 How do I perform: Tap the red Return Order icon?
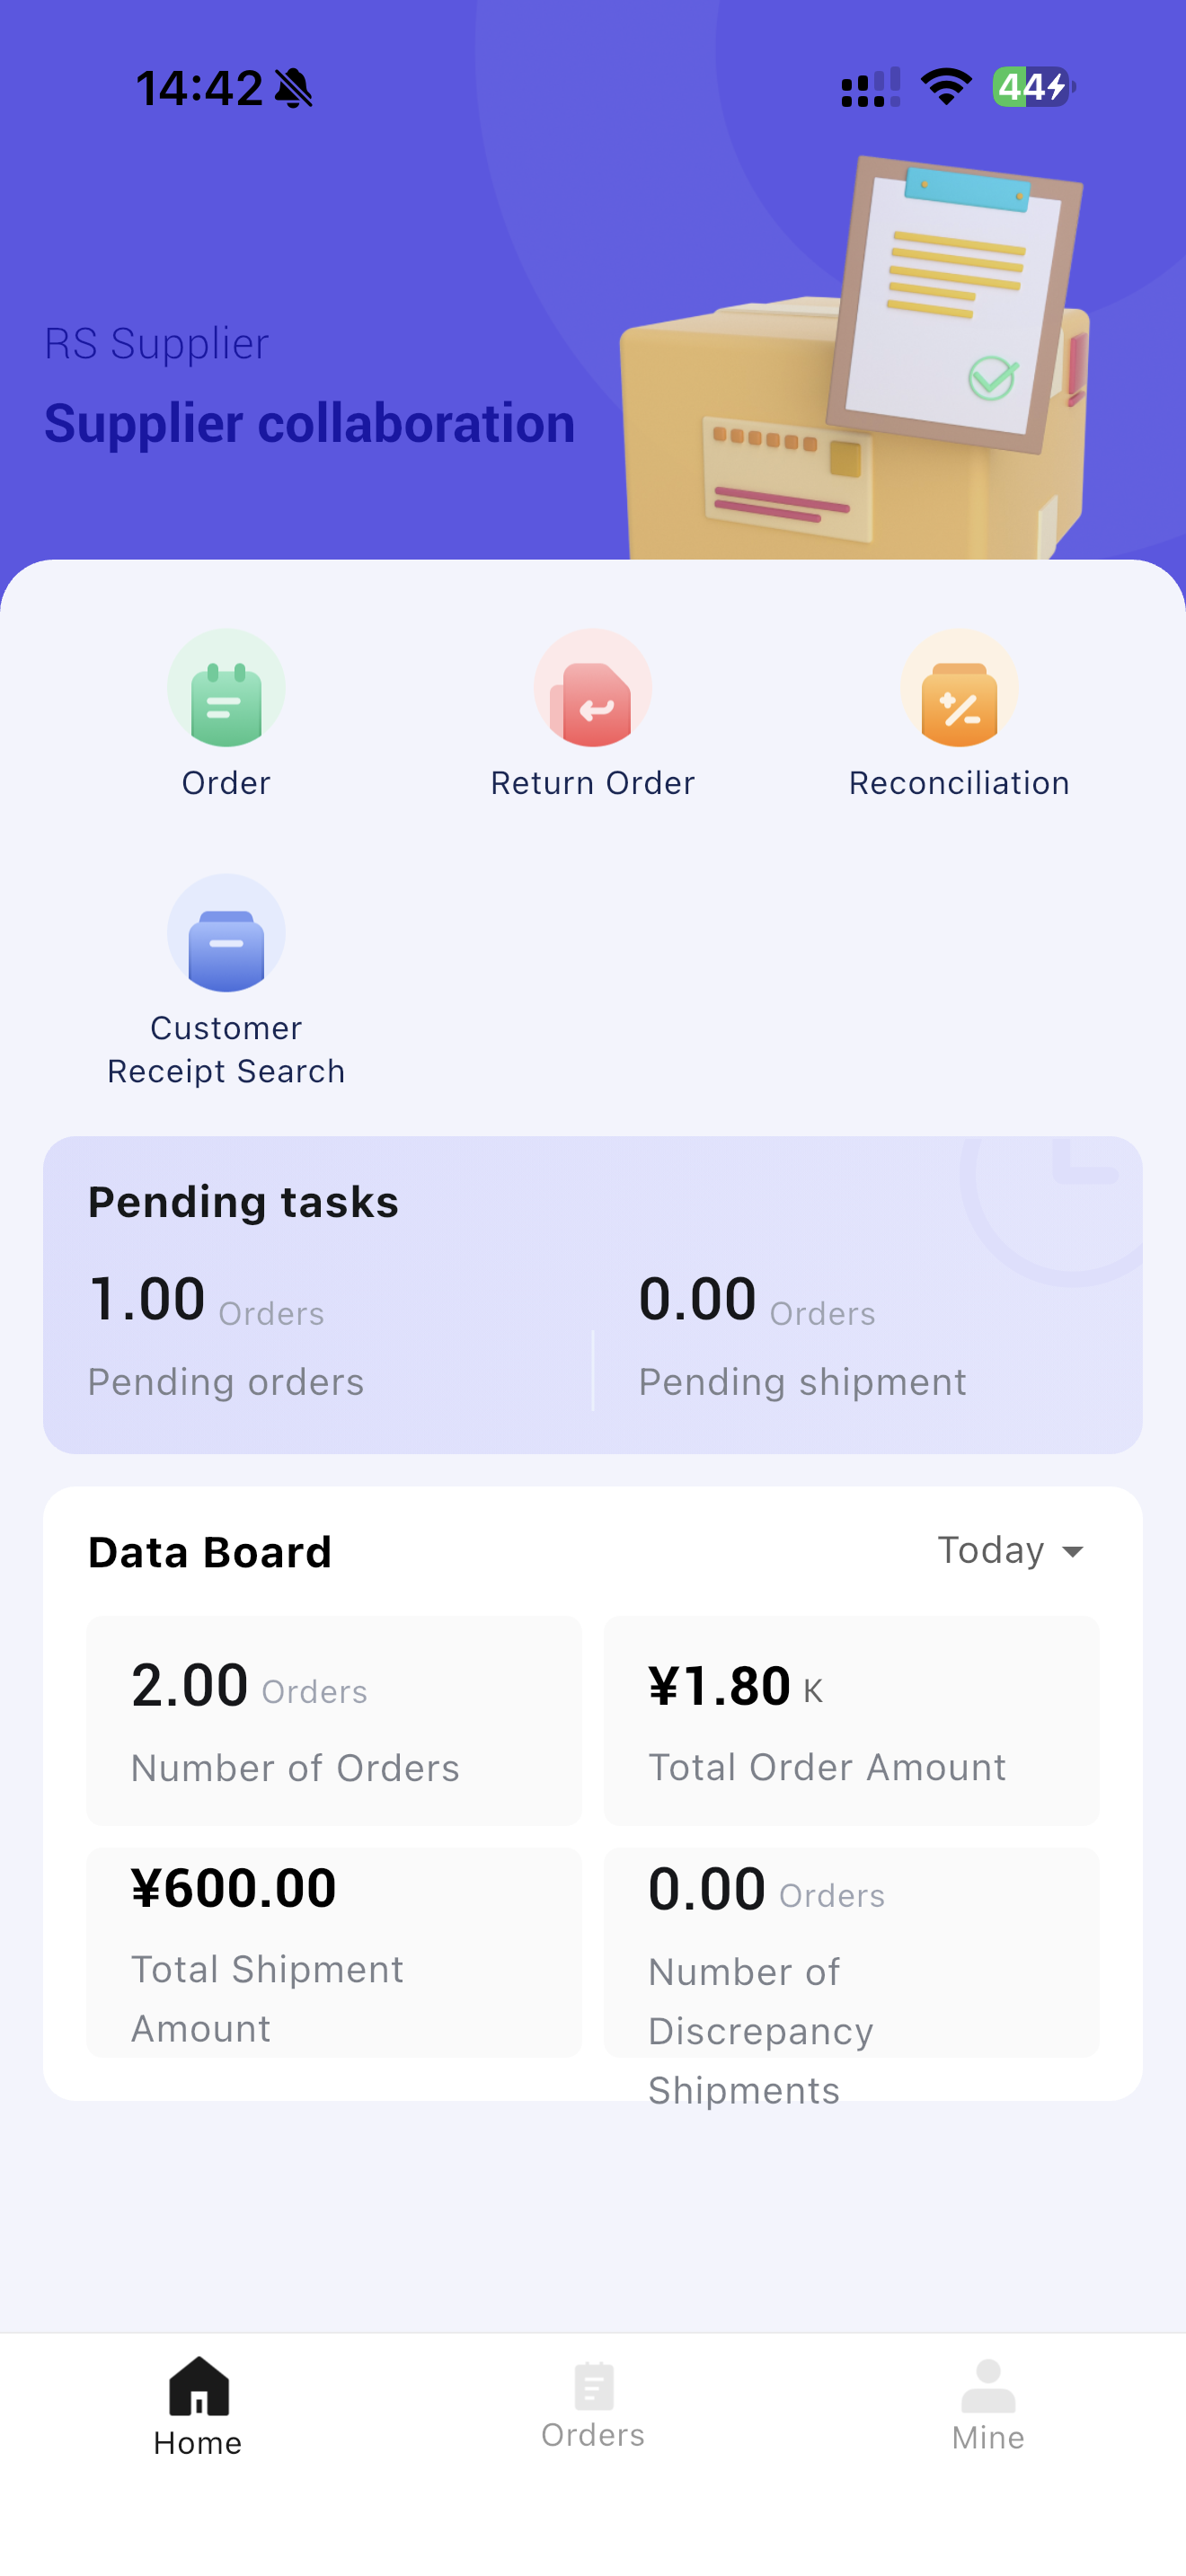[592, 689]
